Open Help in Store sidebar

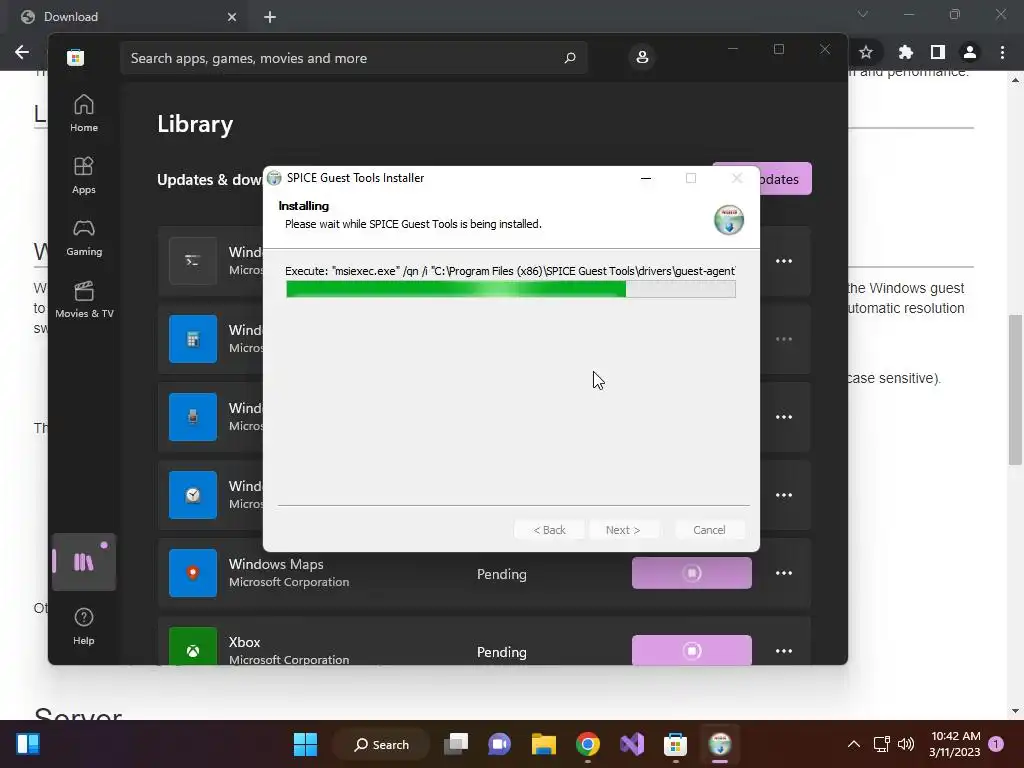tap(84, 626)
